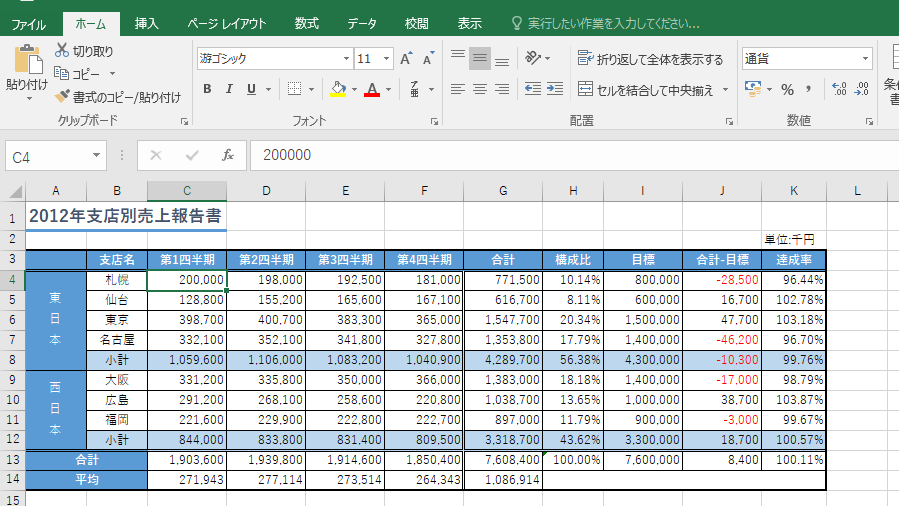
Task: Apply the yellow Fill Color swatch
Action: (x=338, y=89)
